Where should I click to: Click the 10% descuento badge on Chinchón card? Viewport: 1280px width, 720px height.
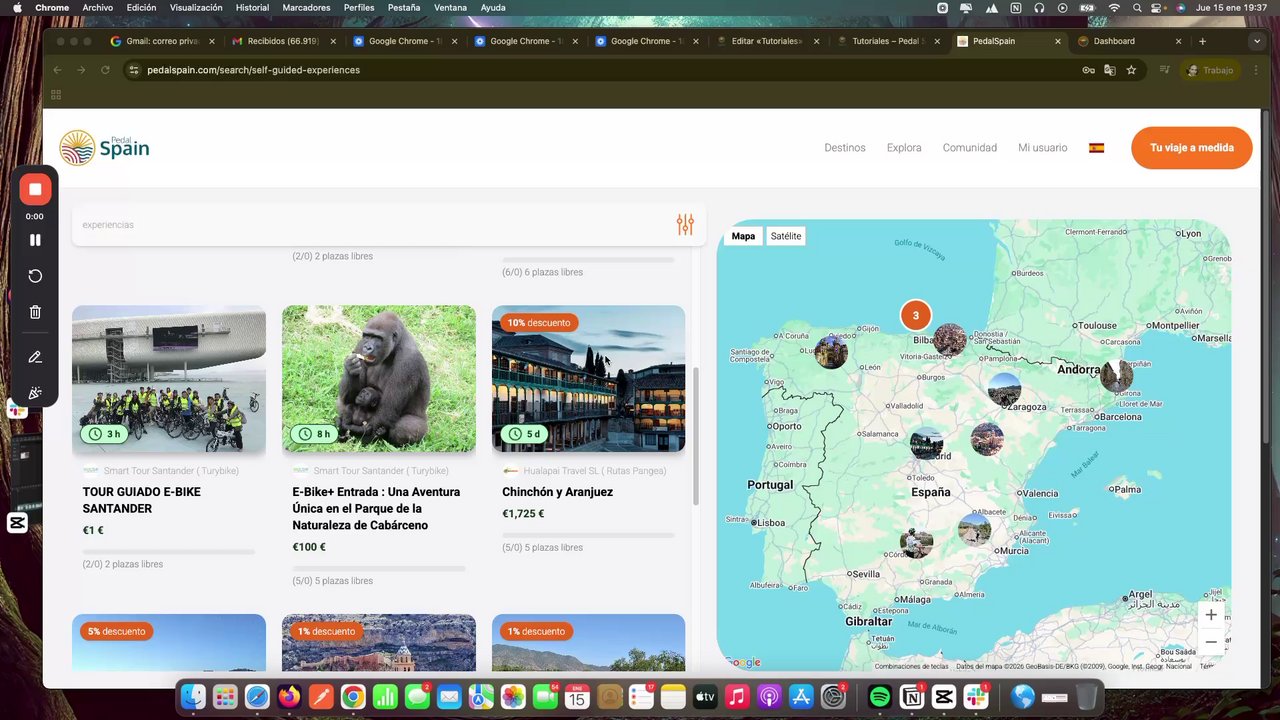pos(539,323)
